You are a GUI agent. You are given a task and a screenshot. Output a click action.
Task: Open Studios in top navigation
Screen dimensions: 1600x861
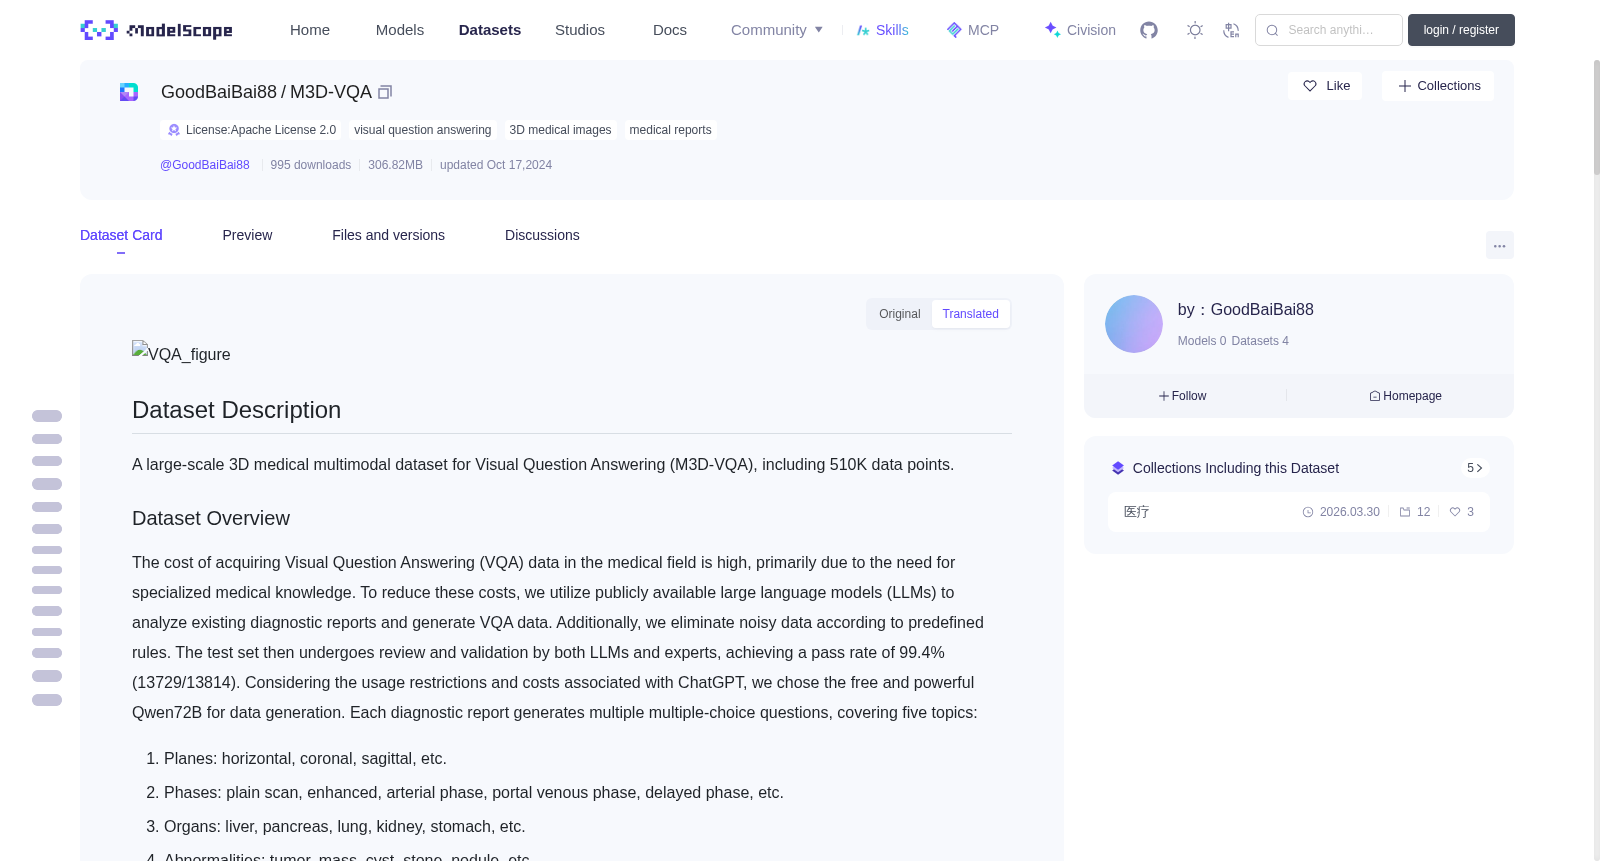(580, 30)
